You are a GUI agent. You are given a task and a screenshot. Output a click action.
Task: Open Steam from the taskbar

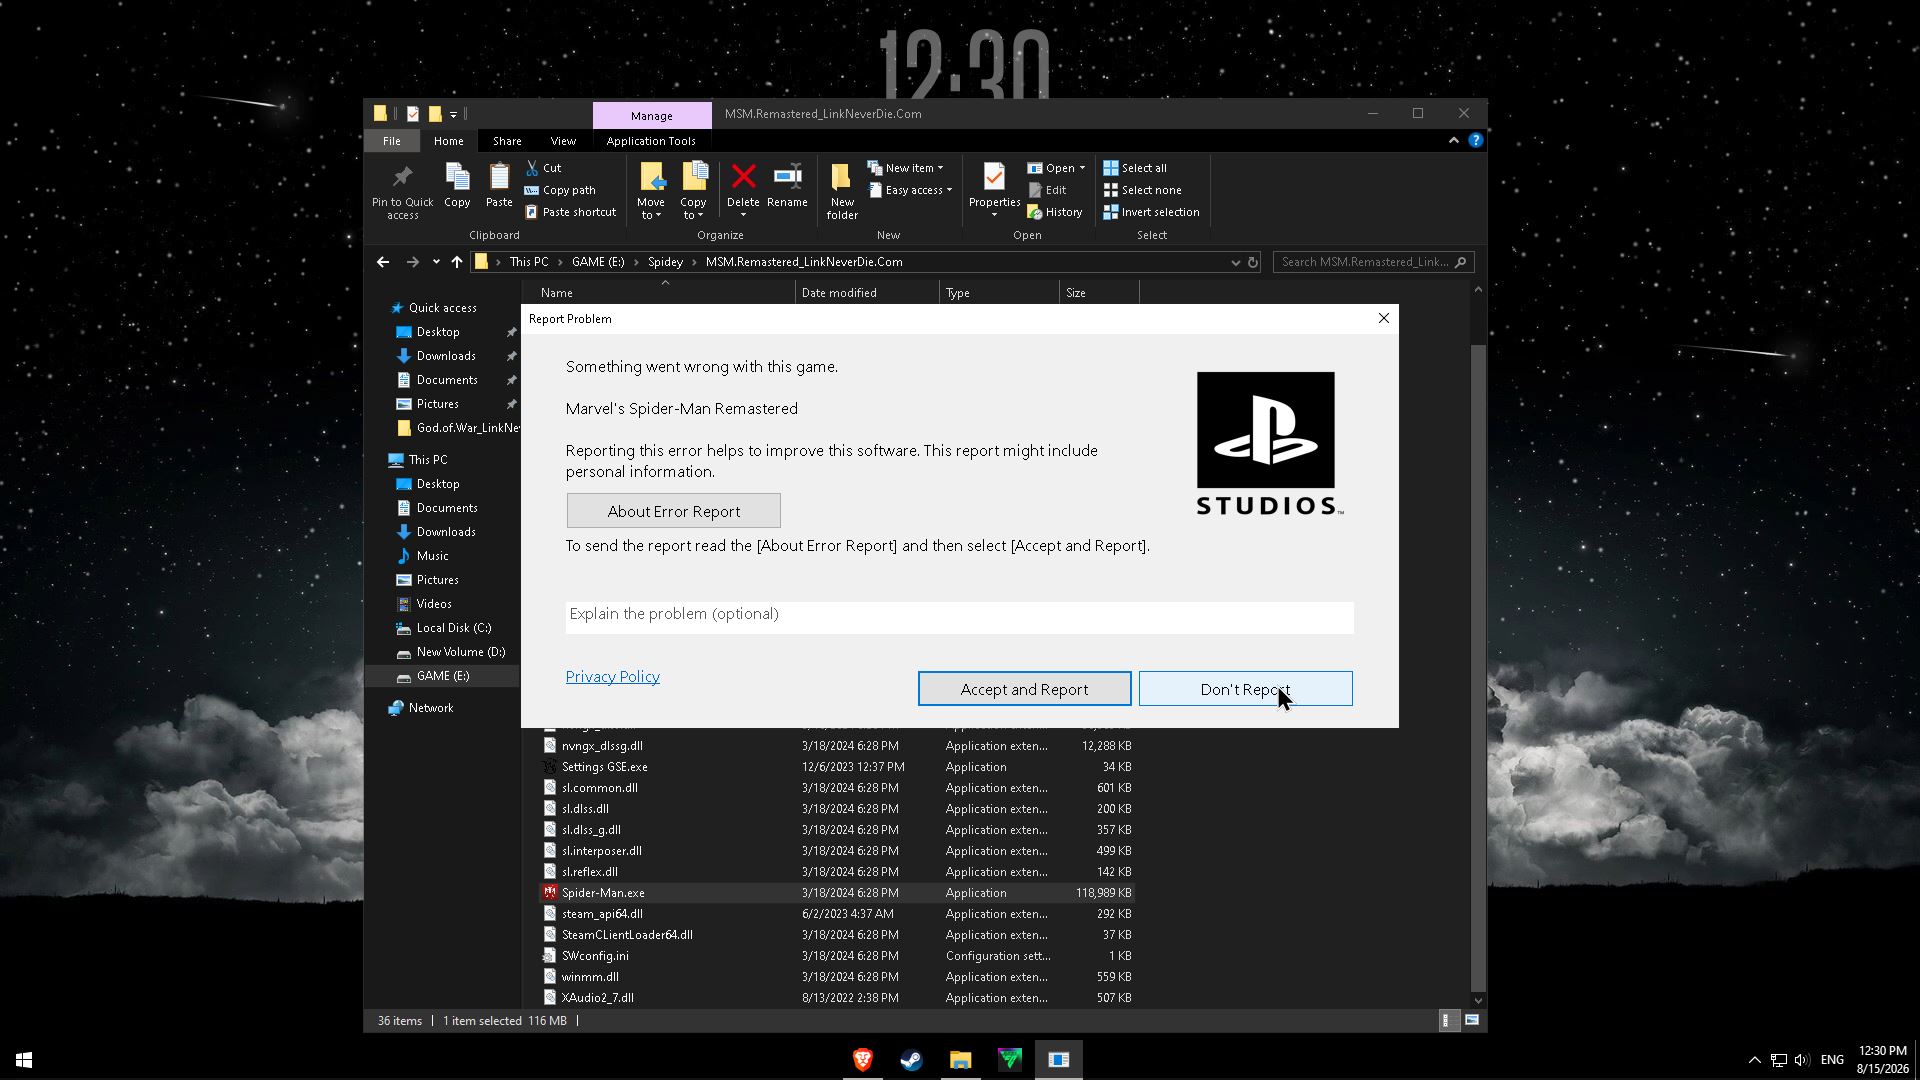(x=911, y=1059)
